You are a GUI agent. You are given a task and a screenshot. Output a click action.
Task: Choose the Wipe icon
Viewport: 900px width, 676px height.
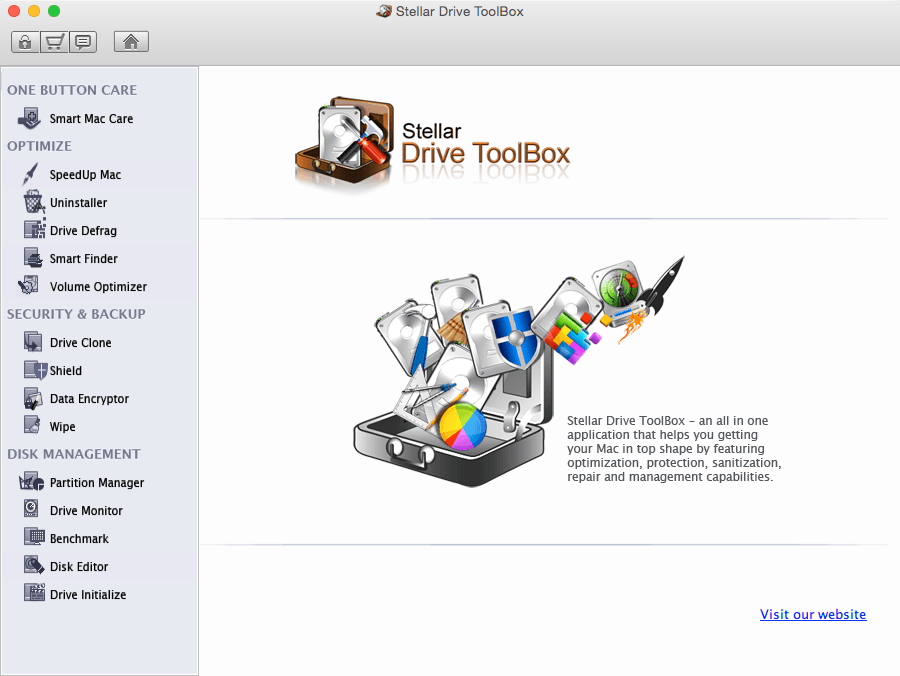pyautogui.click(x=32, y=425)
